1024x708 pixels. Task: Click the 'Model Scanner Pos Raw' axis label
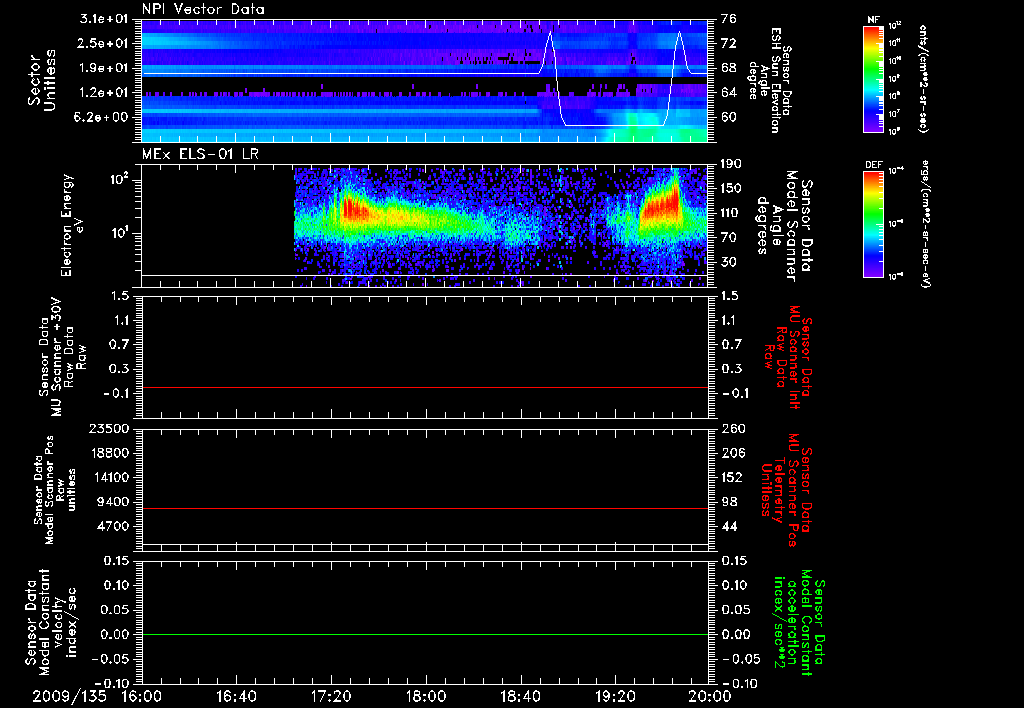tap(55, 490)
